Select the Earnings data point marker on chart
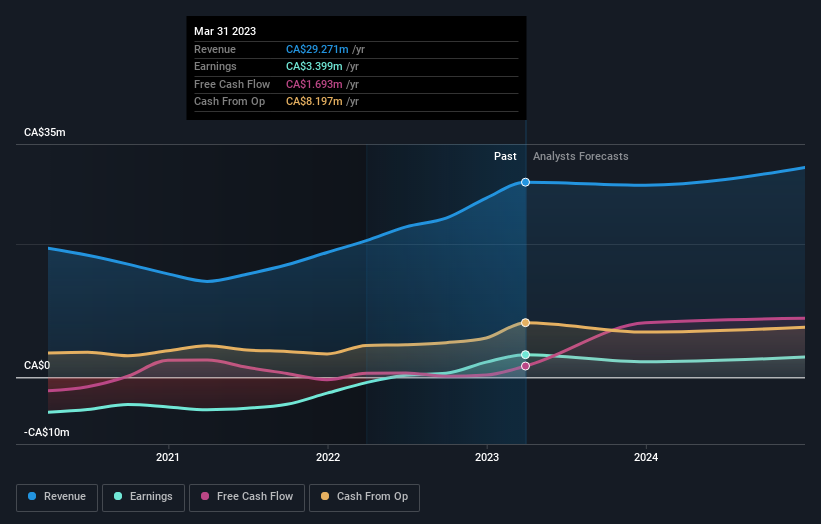Screen dimensions: 821x524 point(525,355)
